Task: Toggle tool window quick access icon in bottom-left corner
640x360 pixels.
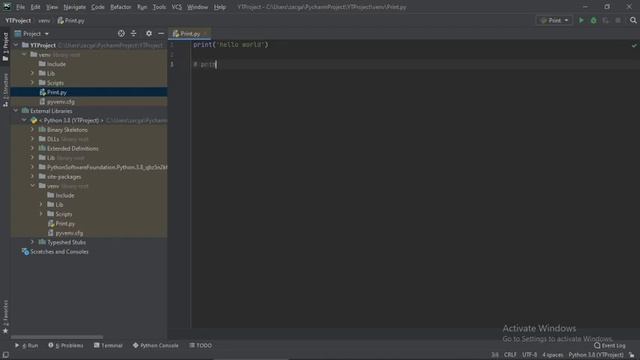Action: (x=5, y=355)
